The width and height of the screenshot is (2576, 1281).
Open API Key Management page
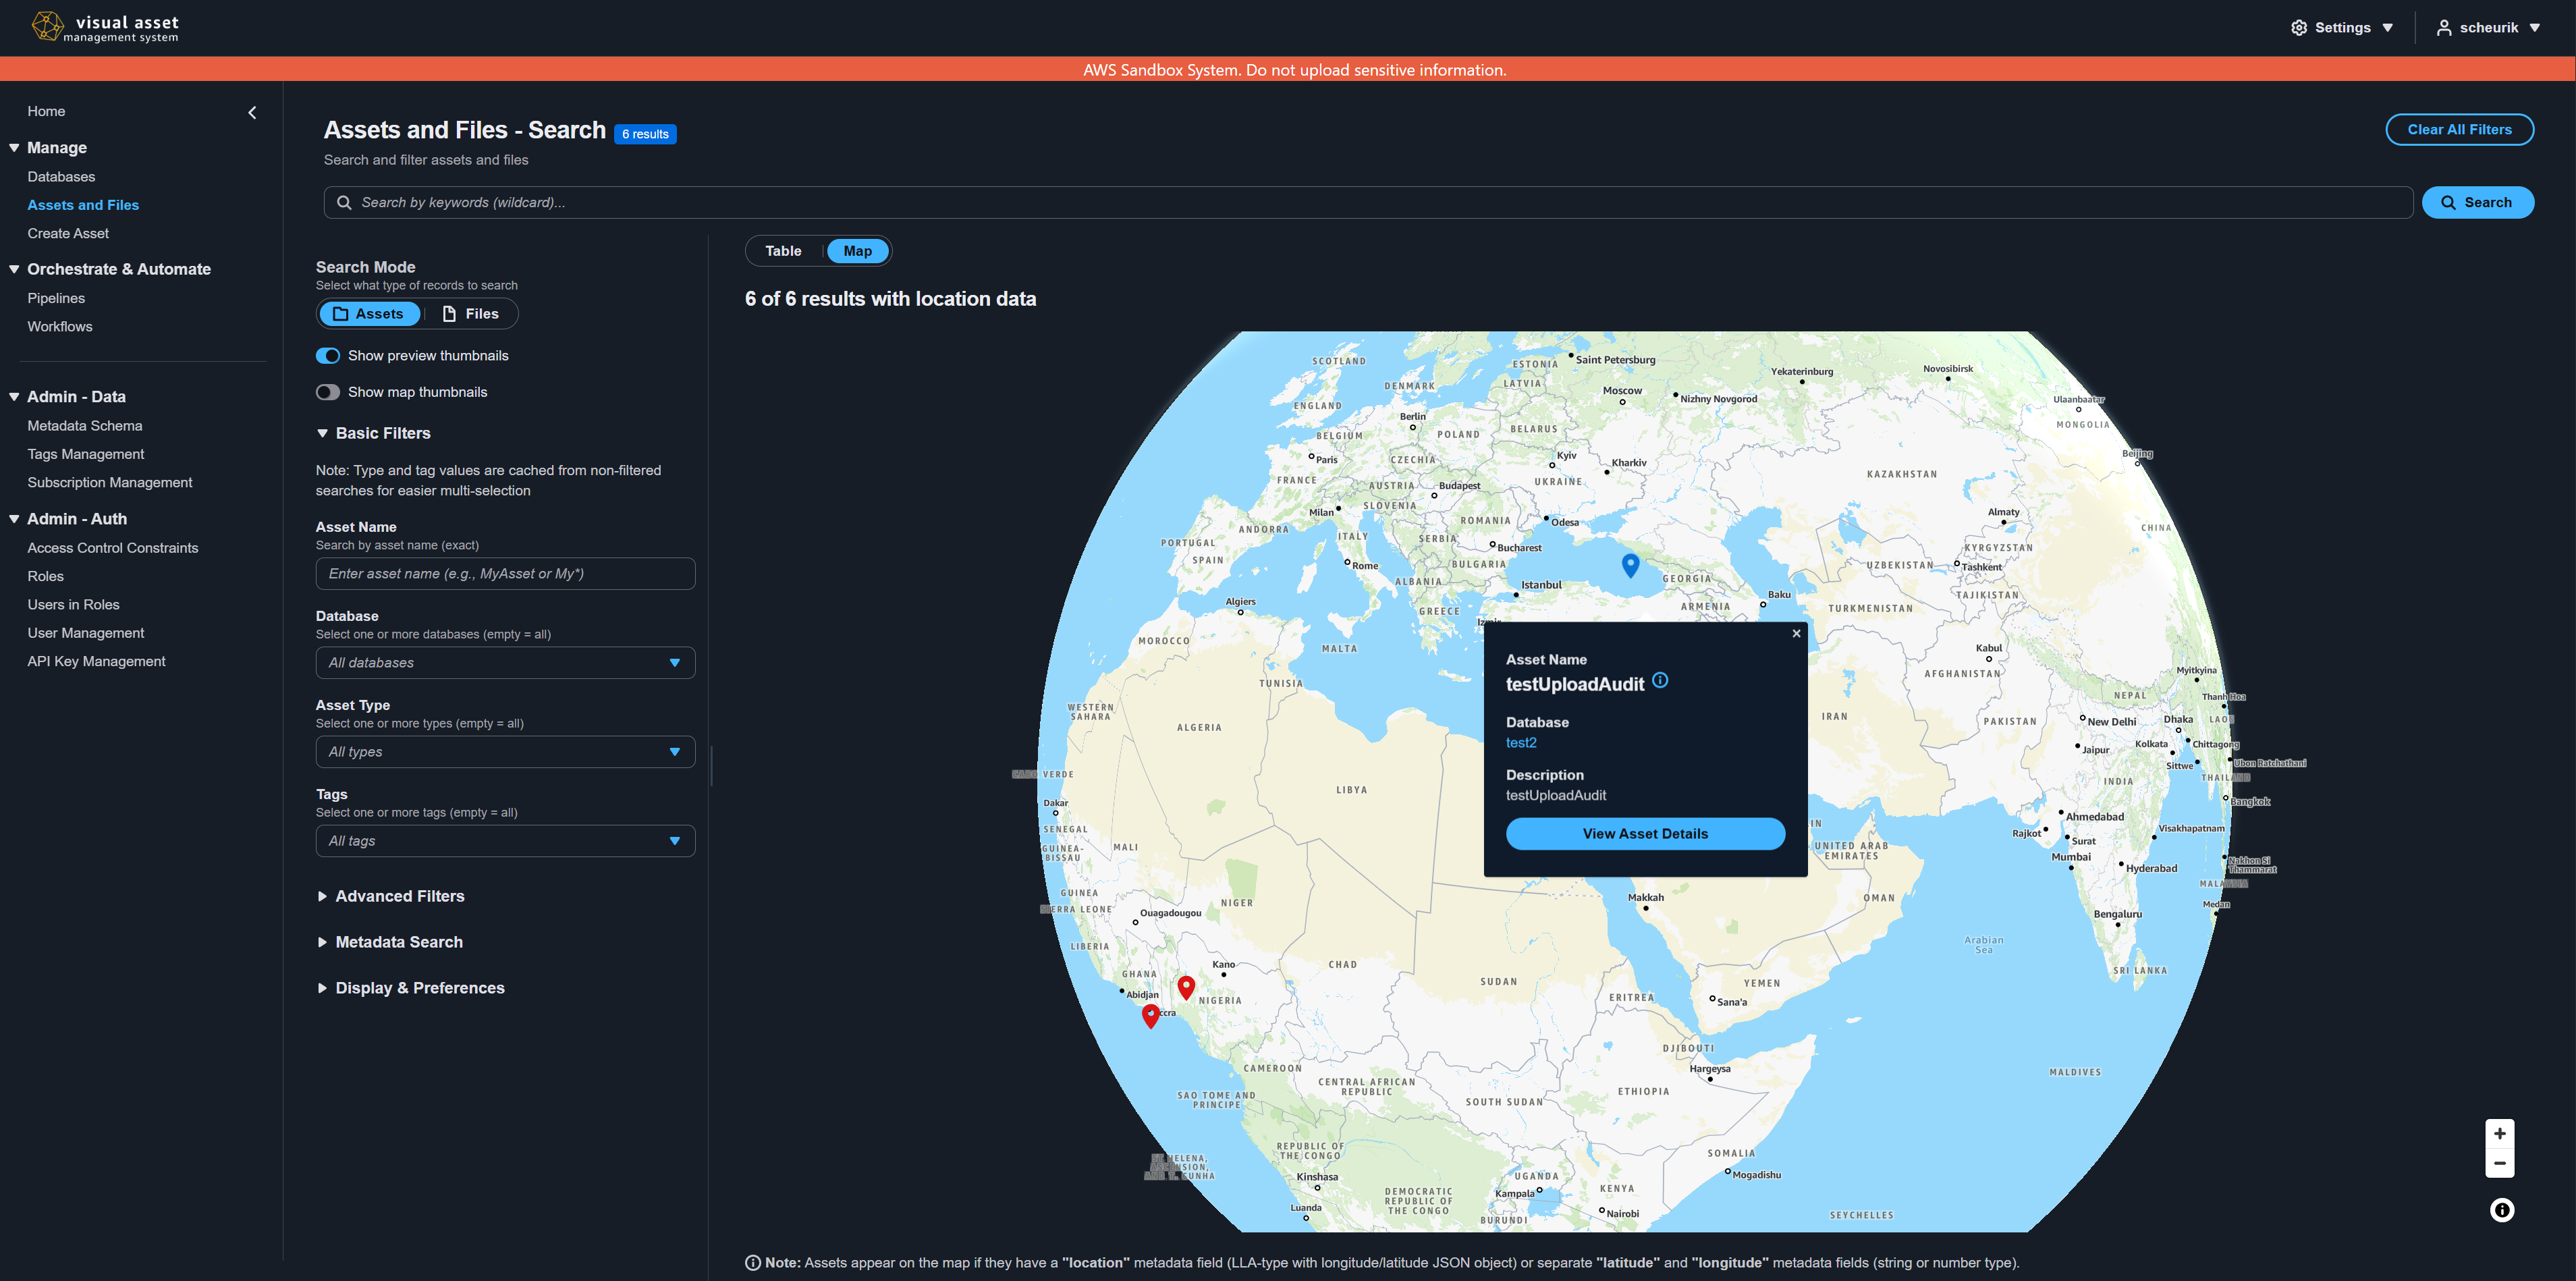pyautogui.click(x=97, y=661)
